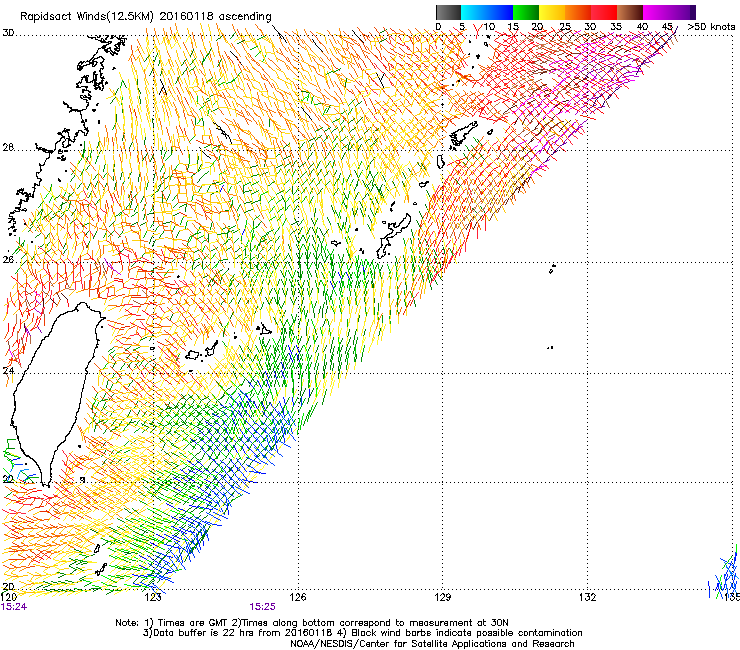Screen dimensions: 740x650
Task: Click the cyan 5-10 knots legend swatch
Action: (473, 12)
